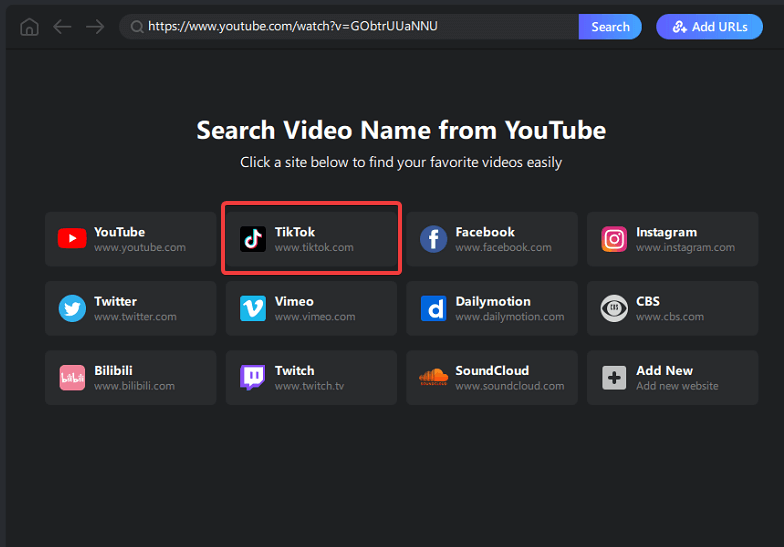Viewport: 784px width, 547px height.
Task: Focus the YouTube URL address field
Action: pyautogui.click(x=348, y=27)
